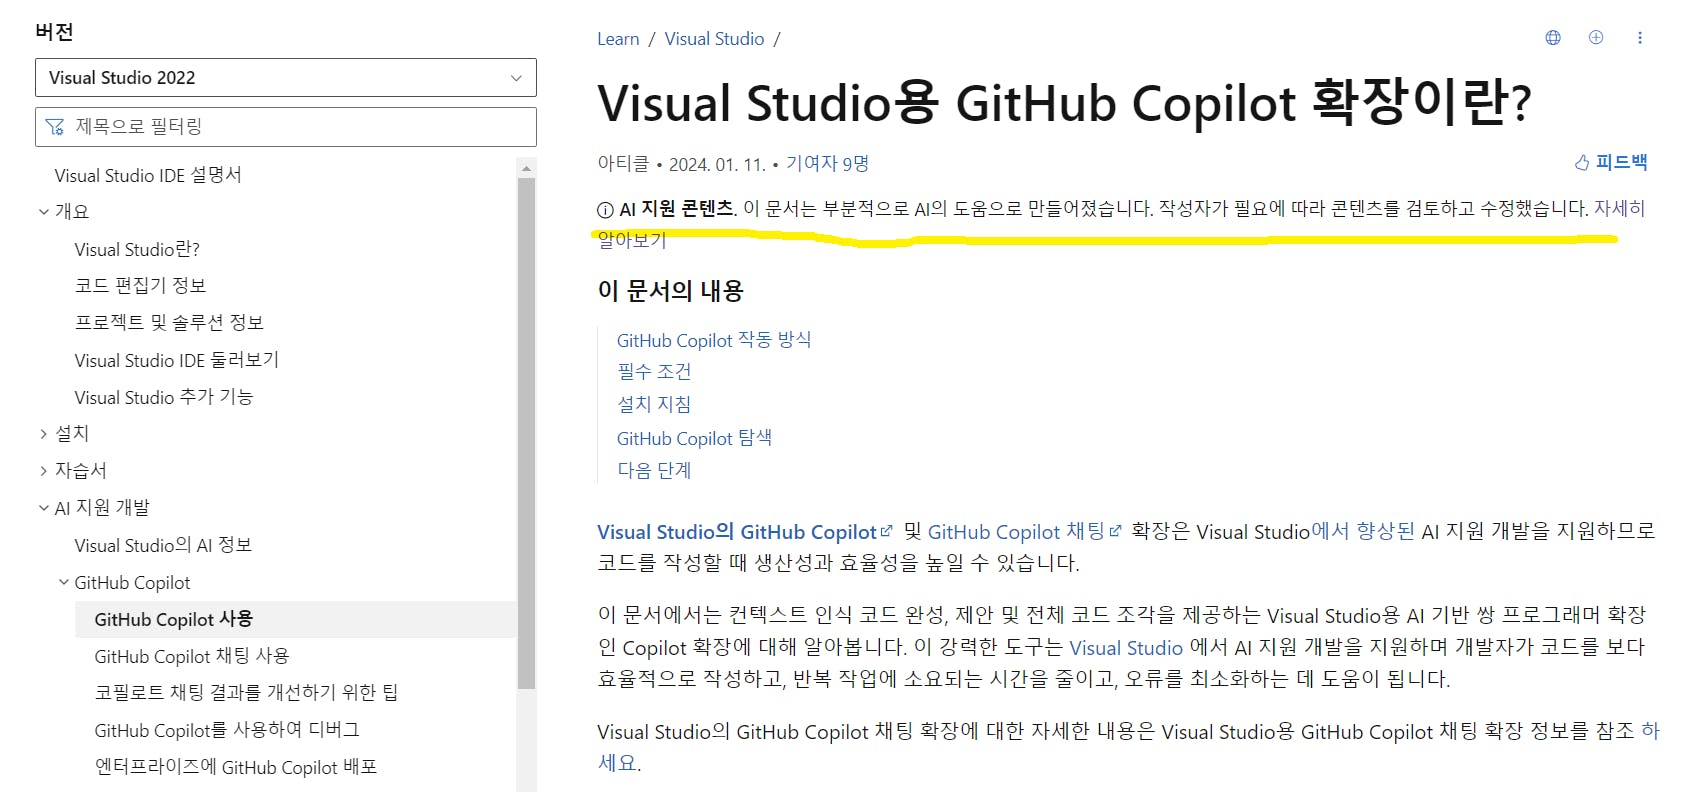Screen dimensions: 1704x792
Task: Open the Visual Studio 2022 version dropdown
Action: (x=286, y=78)
